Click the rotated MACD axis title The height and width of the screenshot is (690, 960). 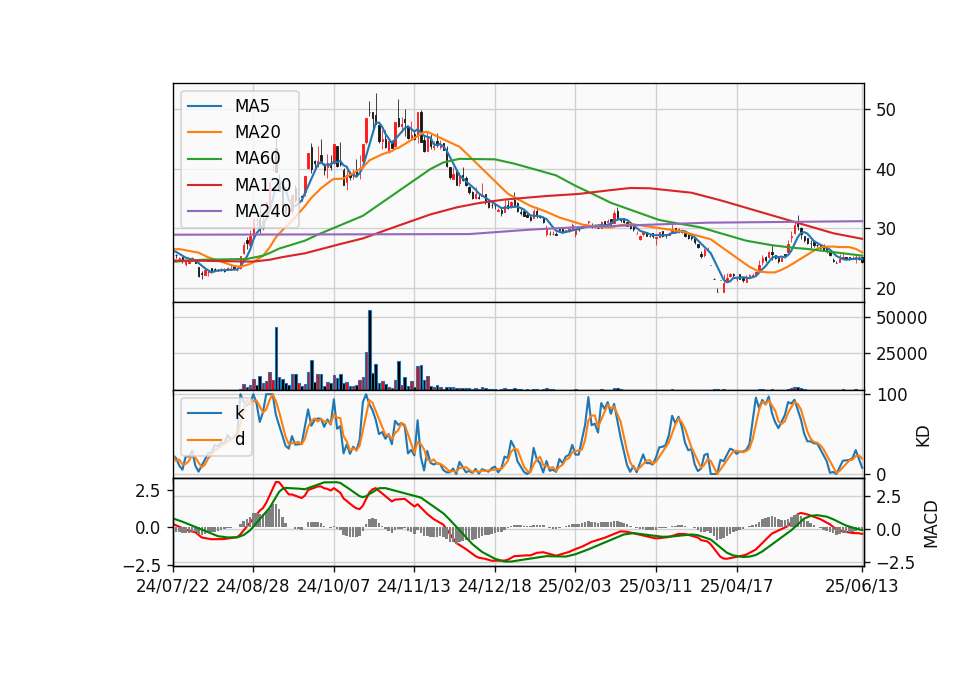(x=930, y=524)
